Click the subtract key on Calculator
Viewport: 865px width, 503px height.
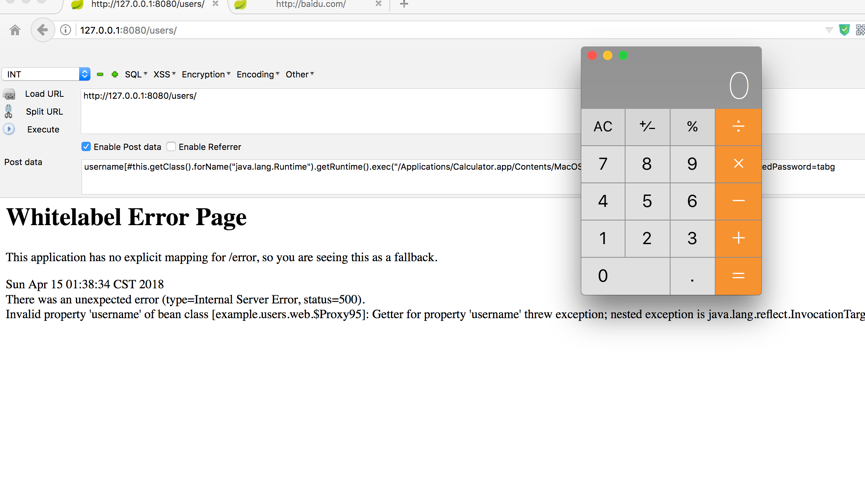pos(738,201)
